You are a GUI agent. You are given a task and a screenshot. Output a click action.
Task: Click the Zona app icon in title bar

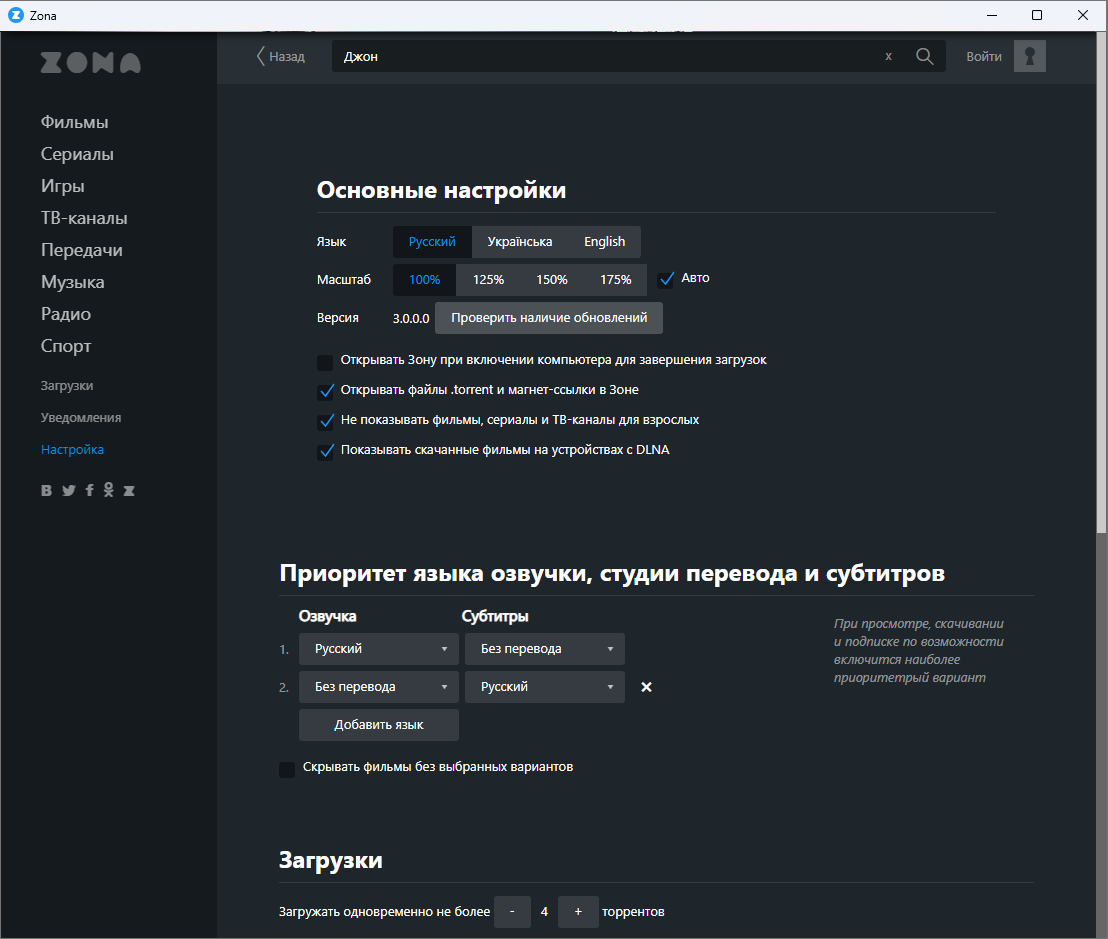pos(16,16)
